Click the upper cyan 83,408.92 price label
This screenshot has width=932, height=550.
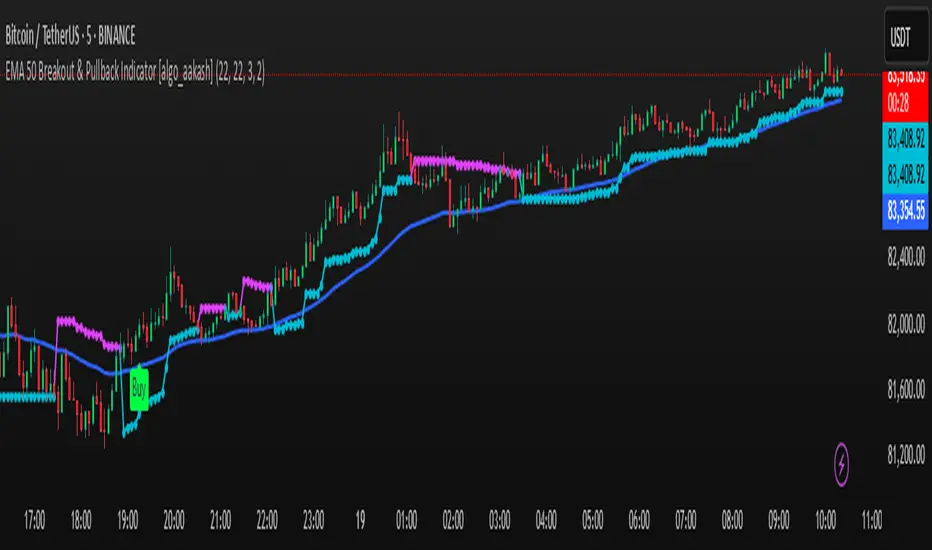(905, 140)
